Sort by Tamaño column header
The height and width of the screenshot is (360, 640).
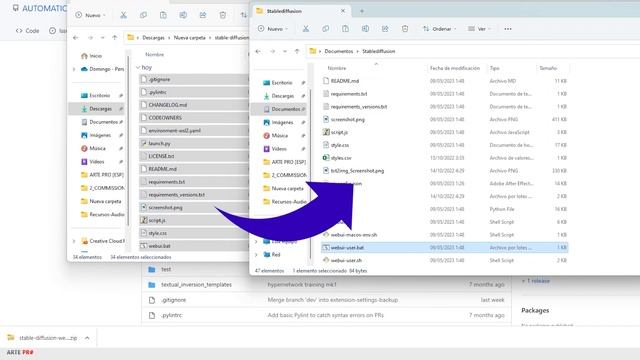548,68
